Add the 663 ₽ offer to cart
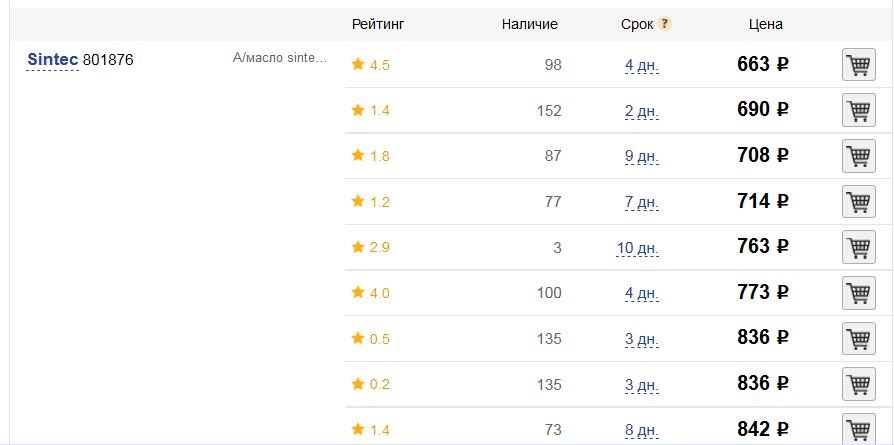Screen dimensions: 894x445 [859, 65]
